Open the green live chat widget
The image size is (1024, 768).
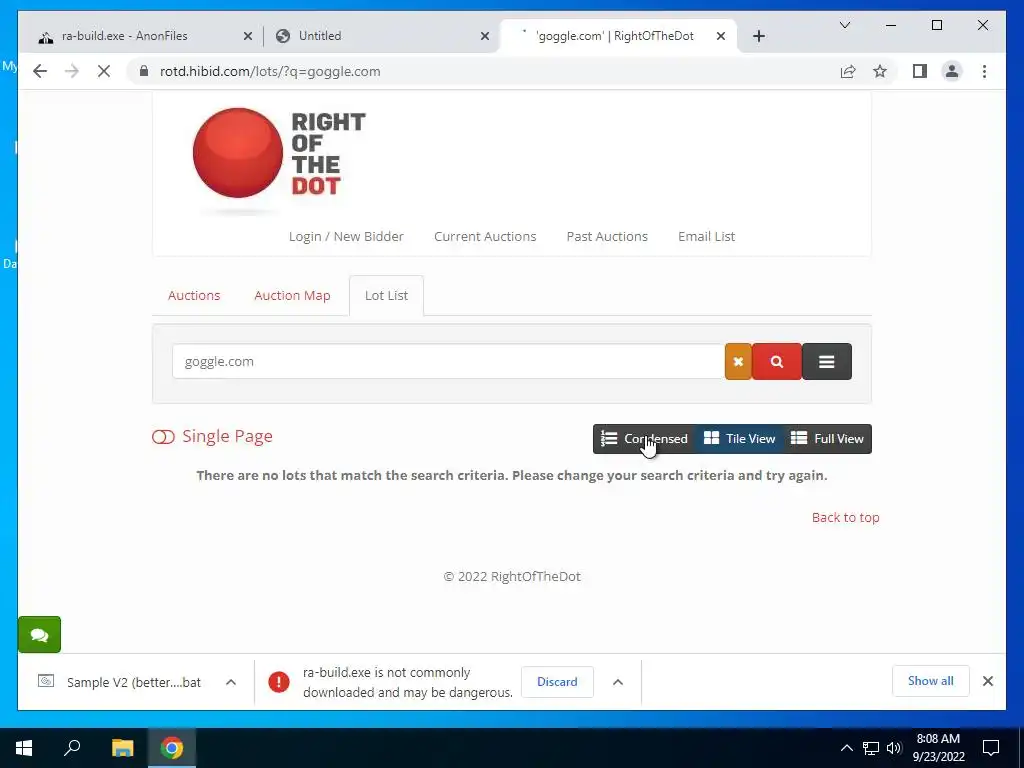point(39,634)
